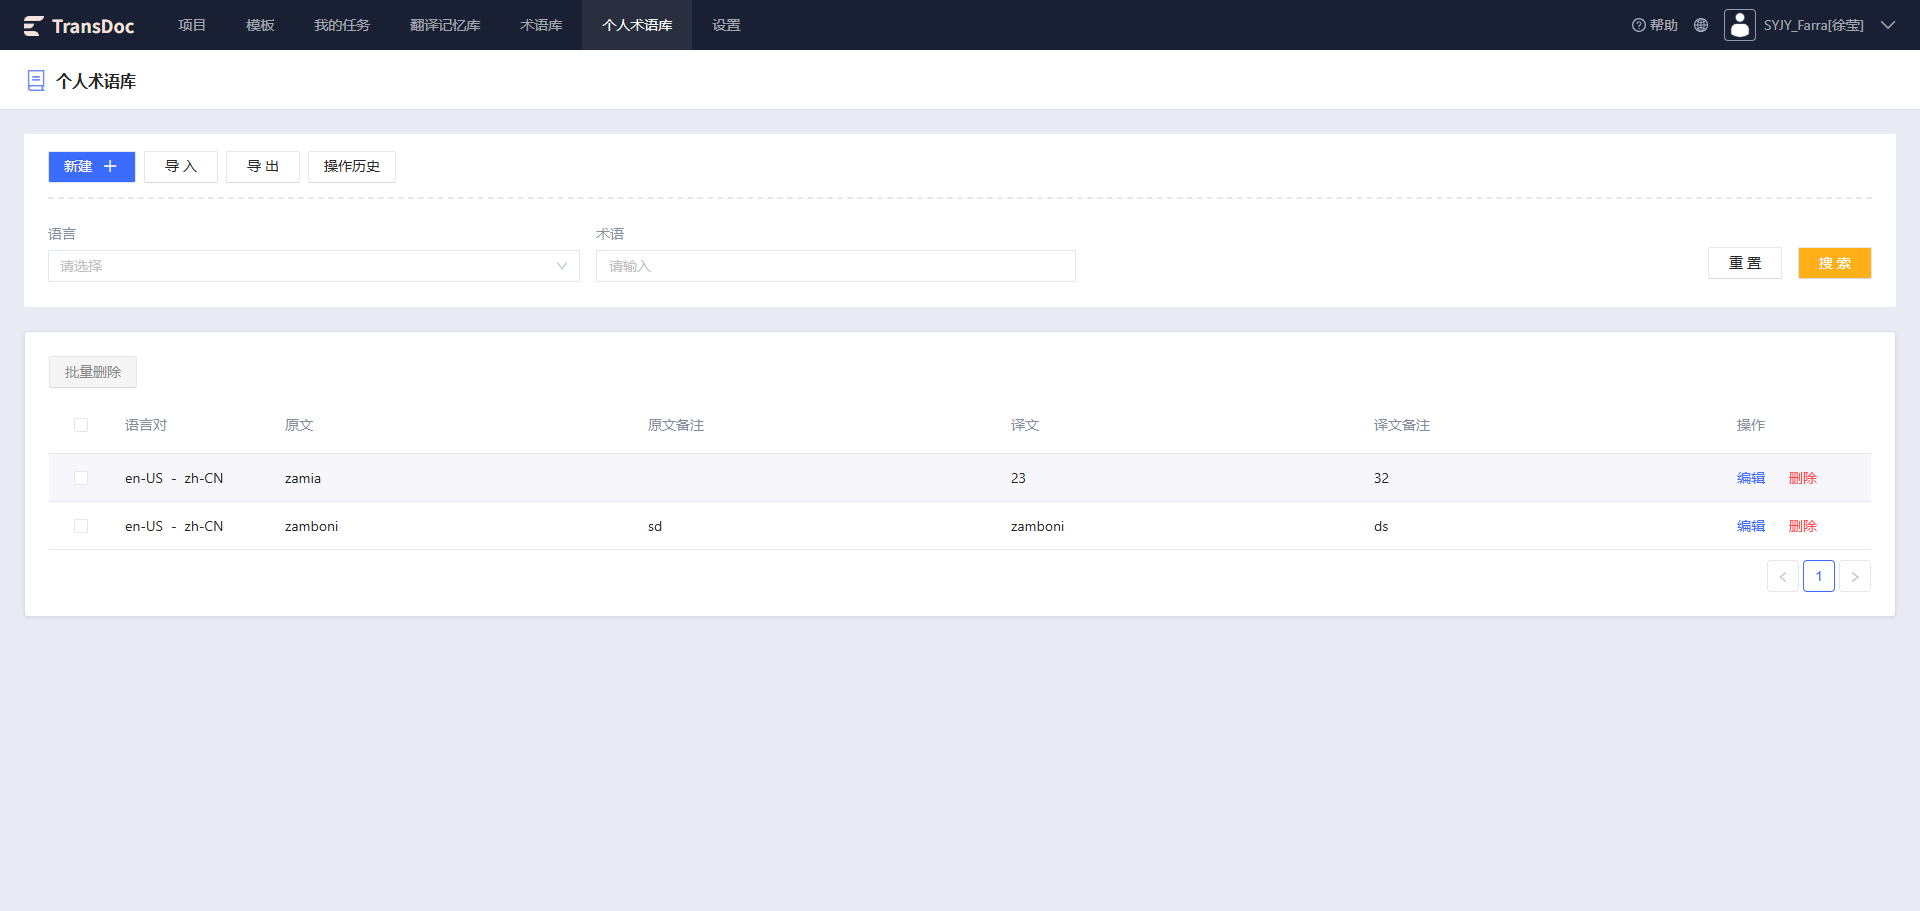Select page 1 in pagination
Screen dimensions: 1920x911
(1819, 576)
